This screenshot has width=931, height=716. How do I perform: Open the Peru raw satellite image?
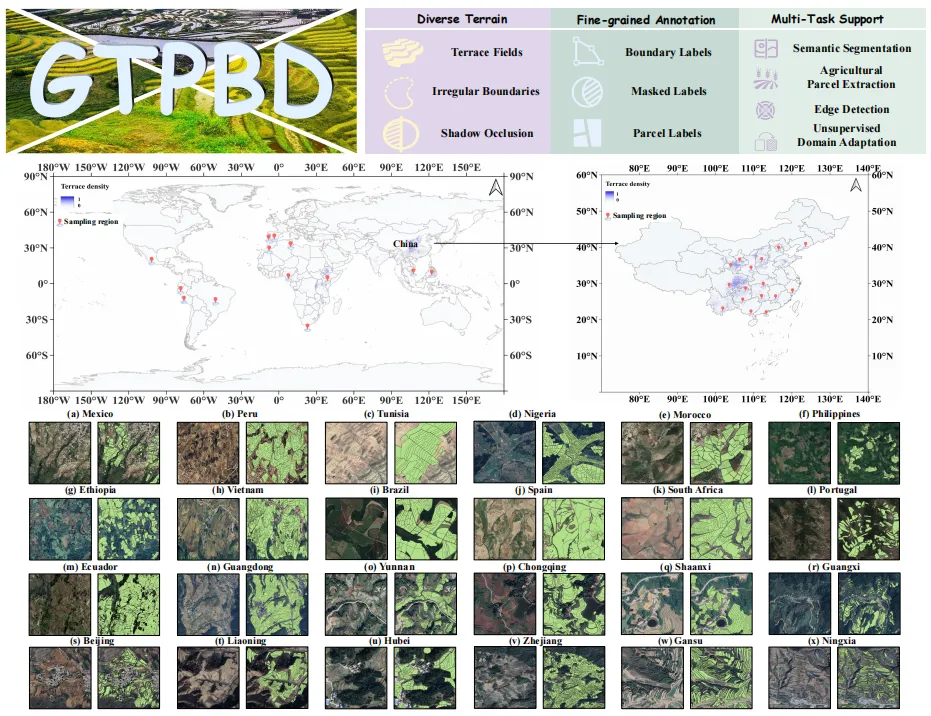click(208, 452)
